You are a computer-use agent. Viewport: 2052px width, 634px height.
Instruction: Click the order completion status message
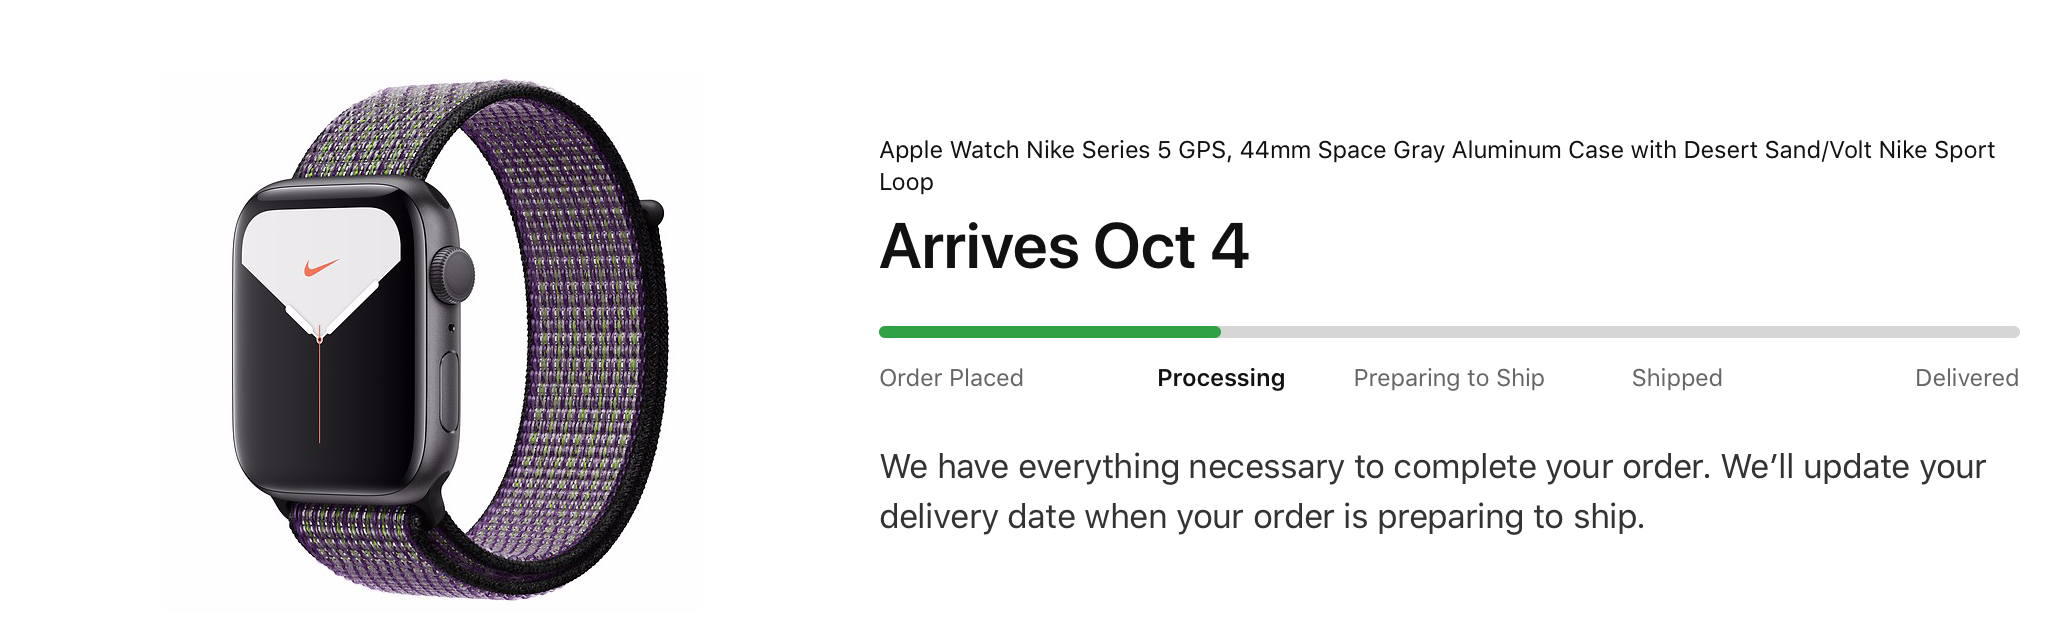(1432, 492)
